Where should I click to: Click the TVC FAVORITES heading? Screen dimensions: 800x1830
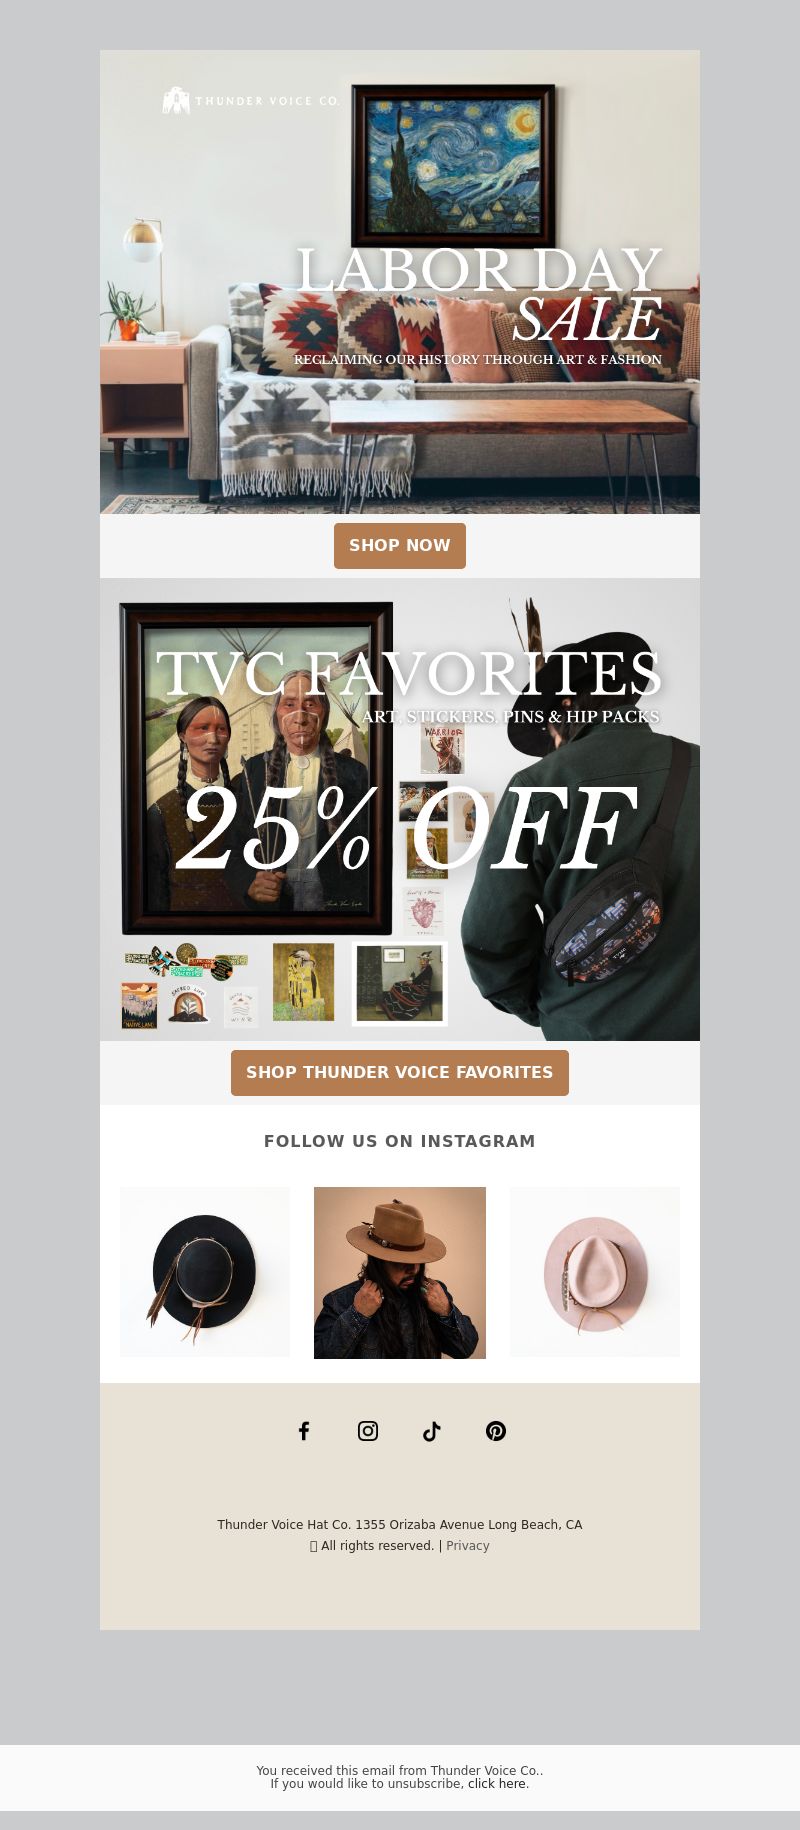coord(408,673)
